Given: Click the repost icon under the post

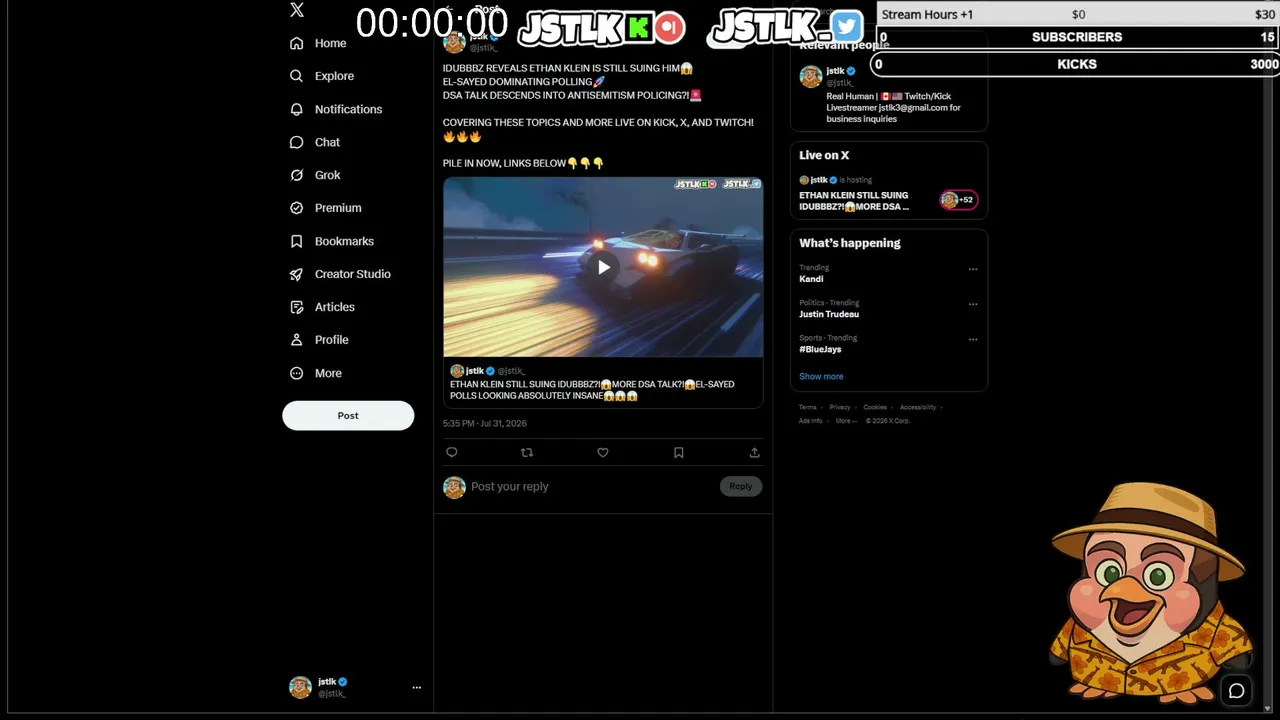Looking at the screenshot, I should [527, 452].
